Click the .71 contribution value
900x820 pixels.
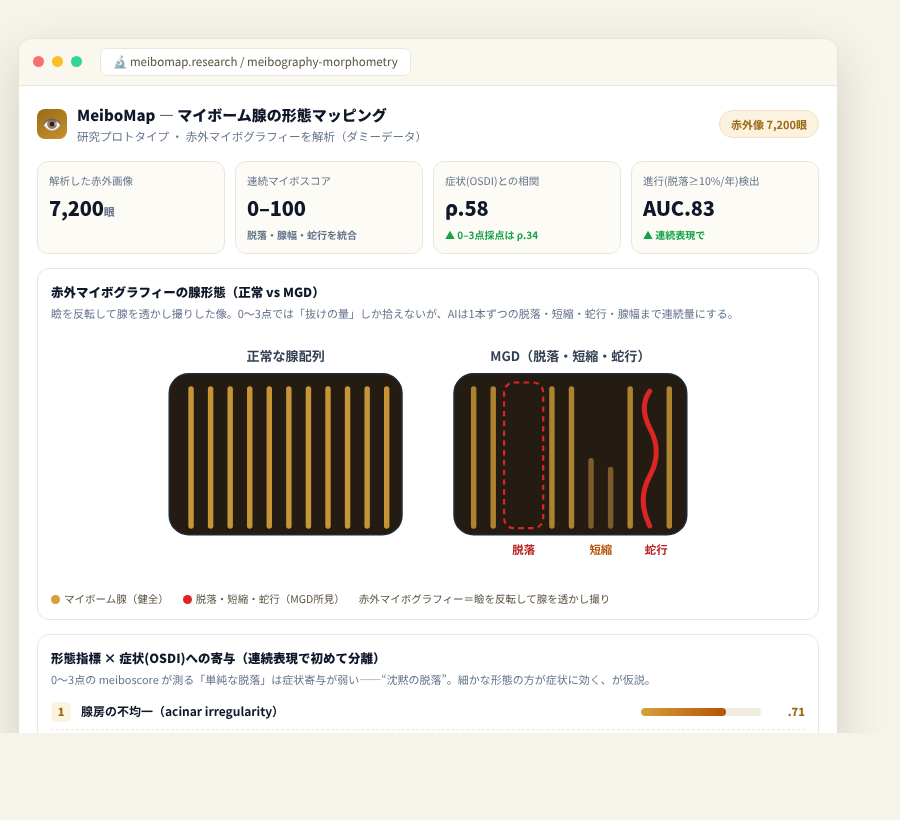(x=796, y=712)
